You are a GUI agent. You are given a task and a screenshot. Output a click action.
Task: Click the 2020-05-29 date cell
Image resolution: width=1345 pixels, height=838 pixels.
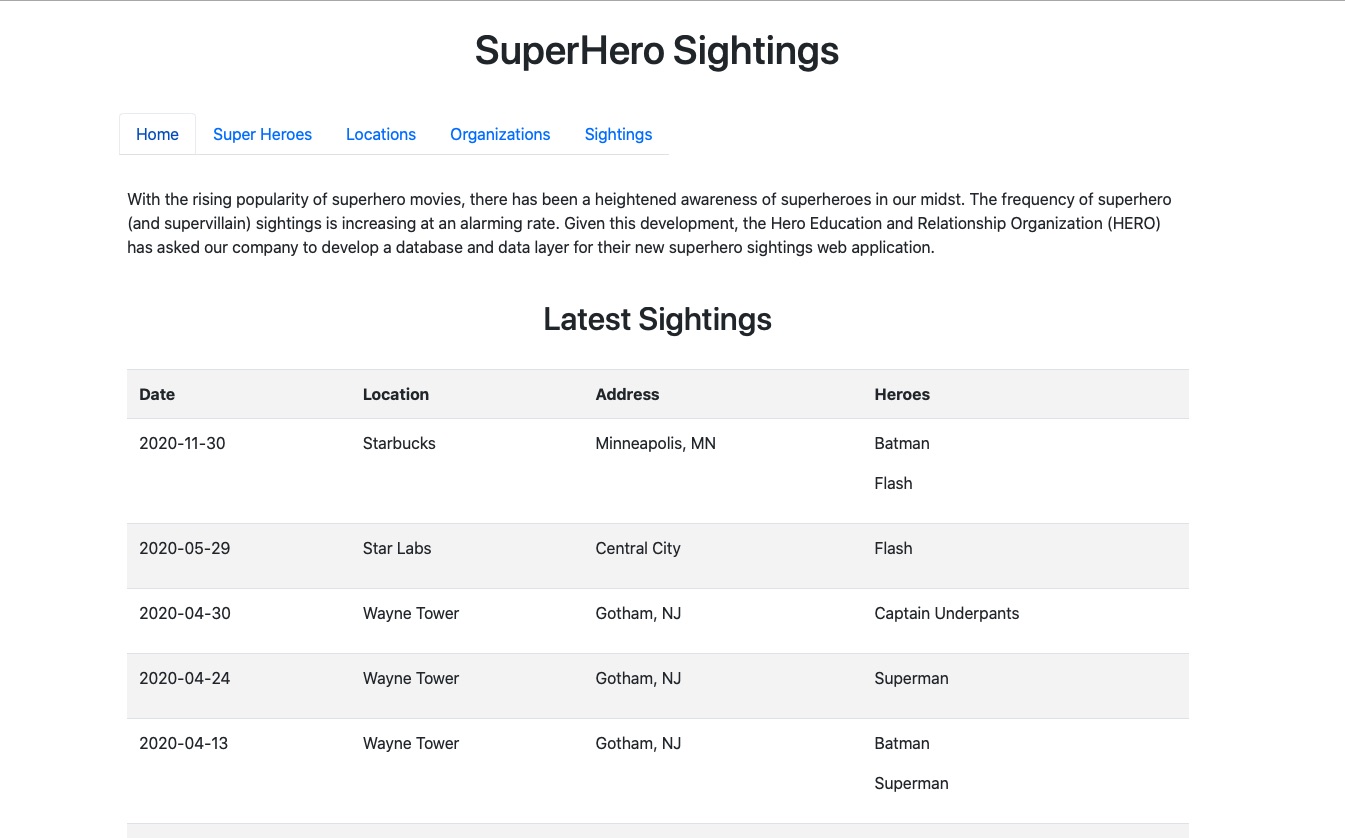pos(184,548)
